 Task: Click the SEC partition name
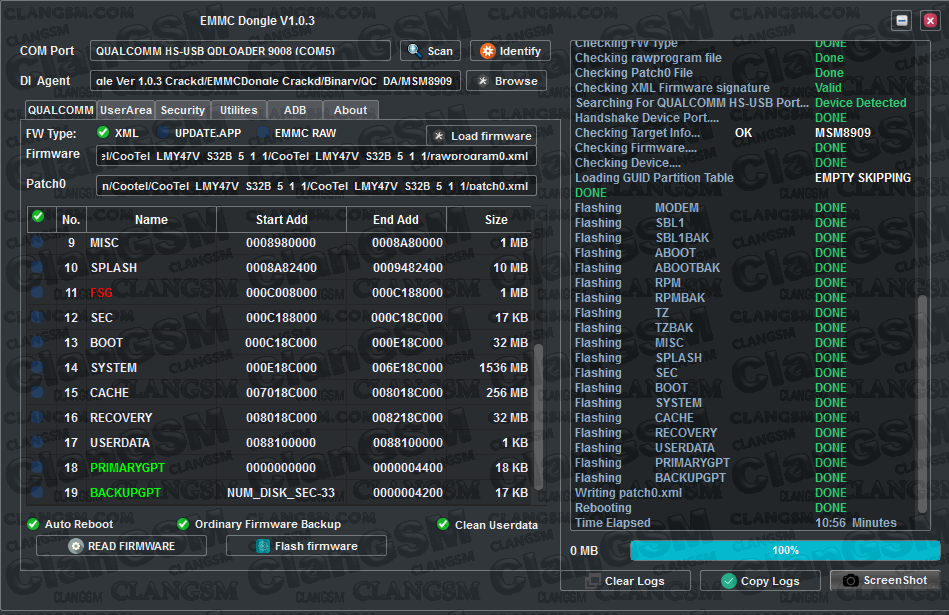coord(102,318)
